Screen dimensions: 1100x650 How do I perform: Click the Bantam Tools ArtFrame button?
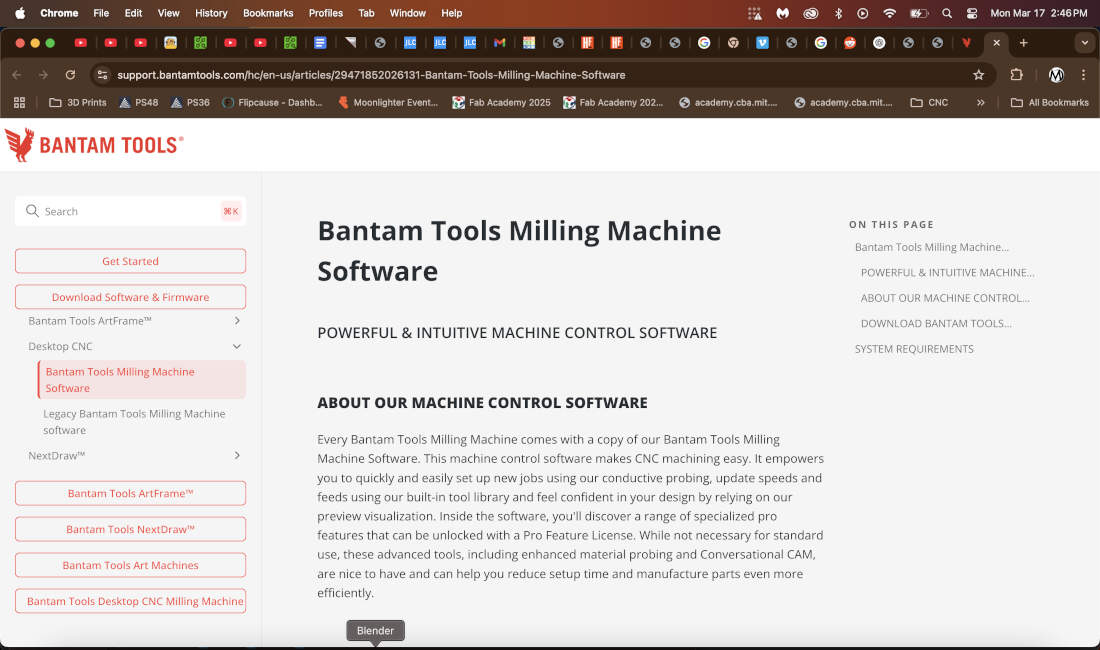coord(130,493)
